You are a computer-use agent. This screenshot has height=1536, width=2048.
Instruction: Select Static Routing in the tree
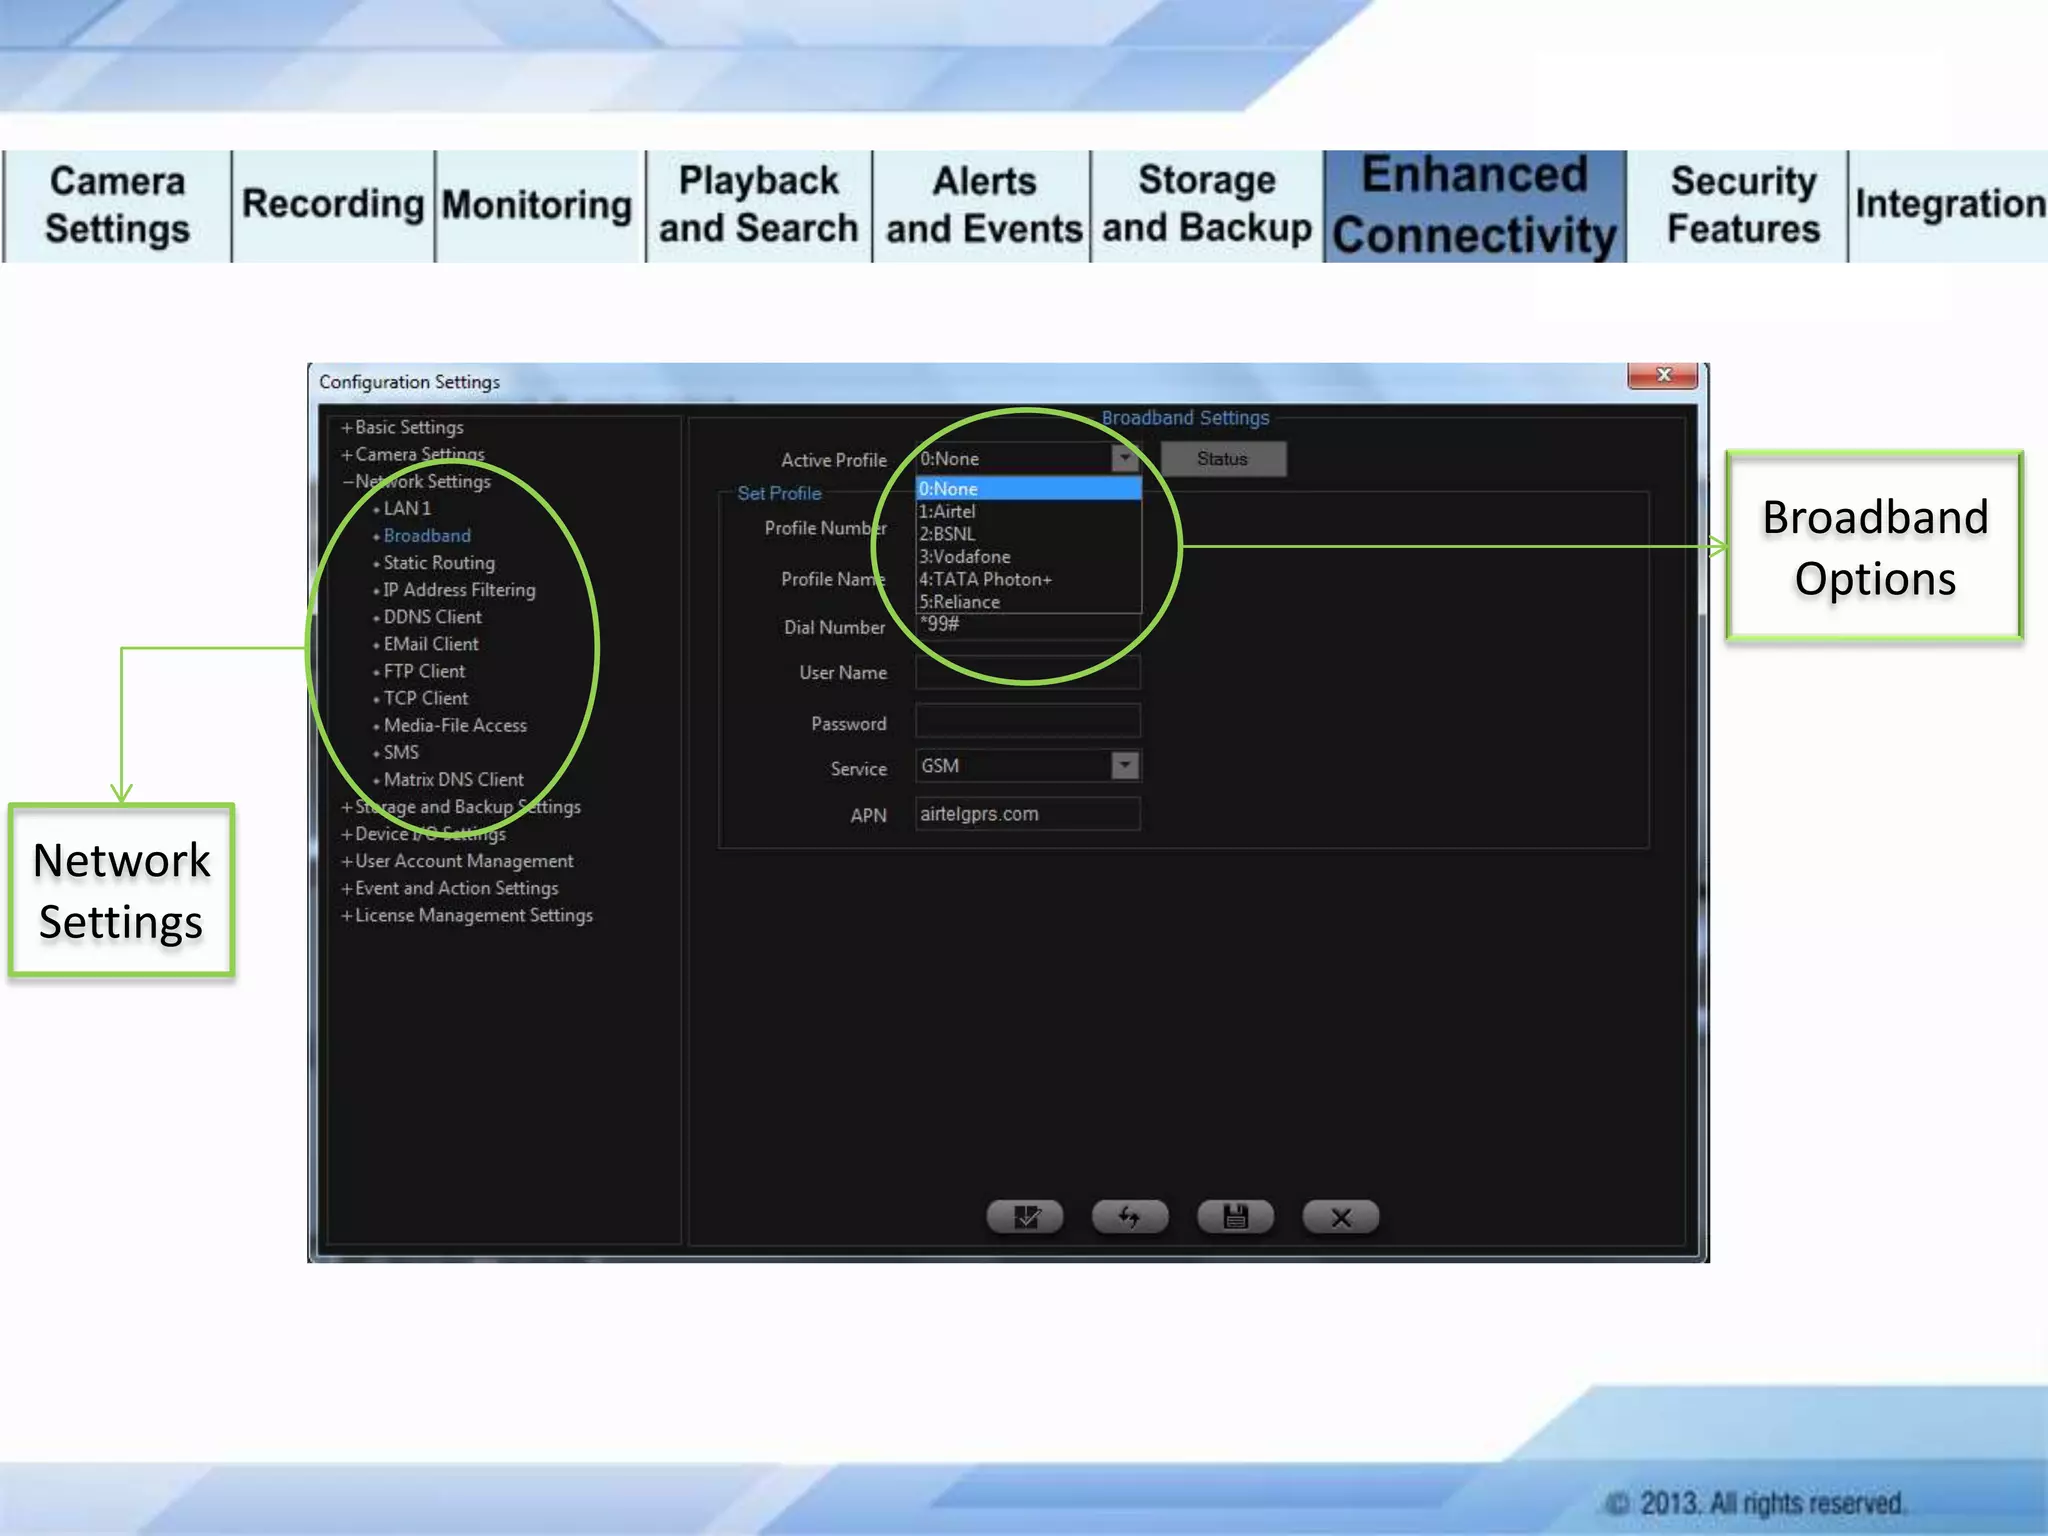tap(439, 563)
